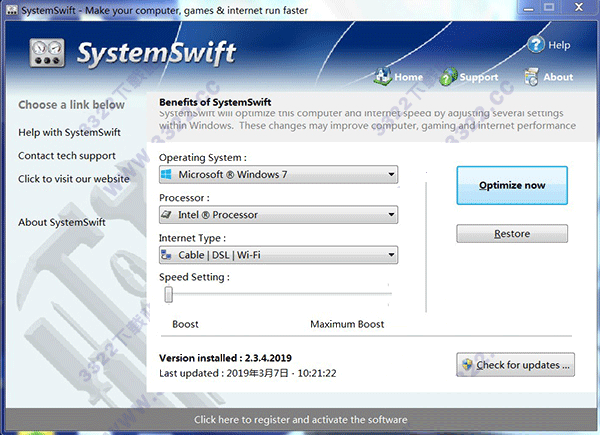Image resolution: width=600 pixels, height=435 pixels.
Task: Click the Home house icon
Action: pos(382,76)
